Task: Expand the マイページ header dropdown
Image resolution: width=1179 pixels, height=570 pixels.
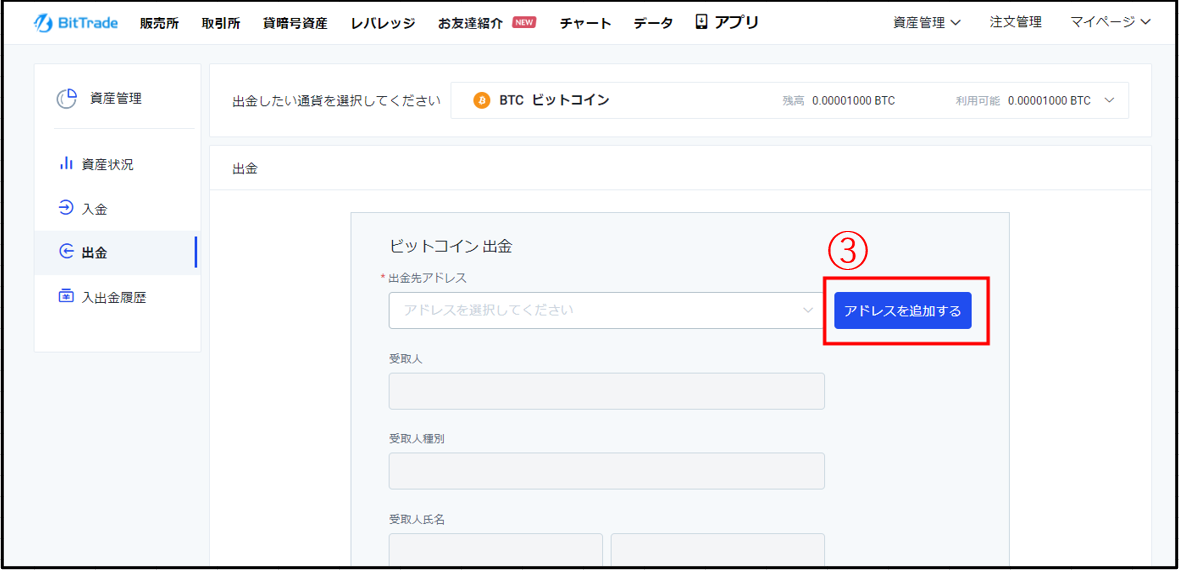Action: [1111, 23]
